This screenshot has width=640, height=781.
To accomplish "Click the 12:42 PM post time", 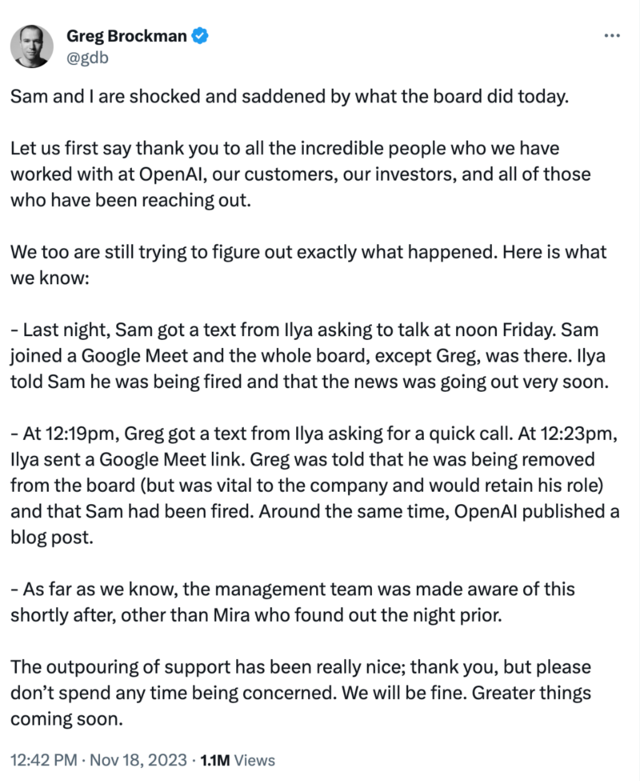I will [x=43, y=760].
